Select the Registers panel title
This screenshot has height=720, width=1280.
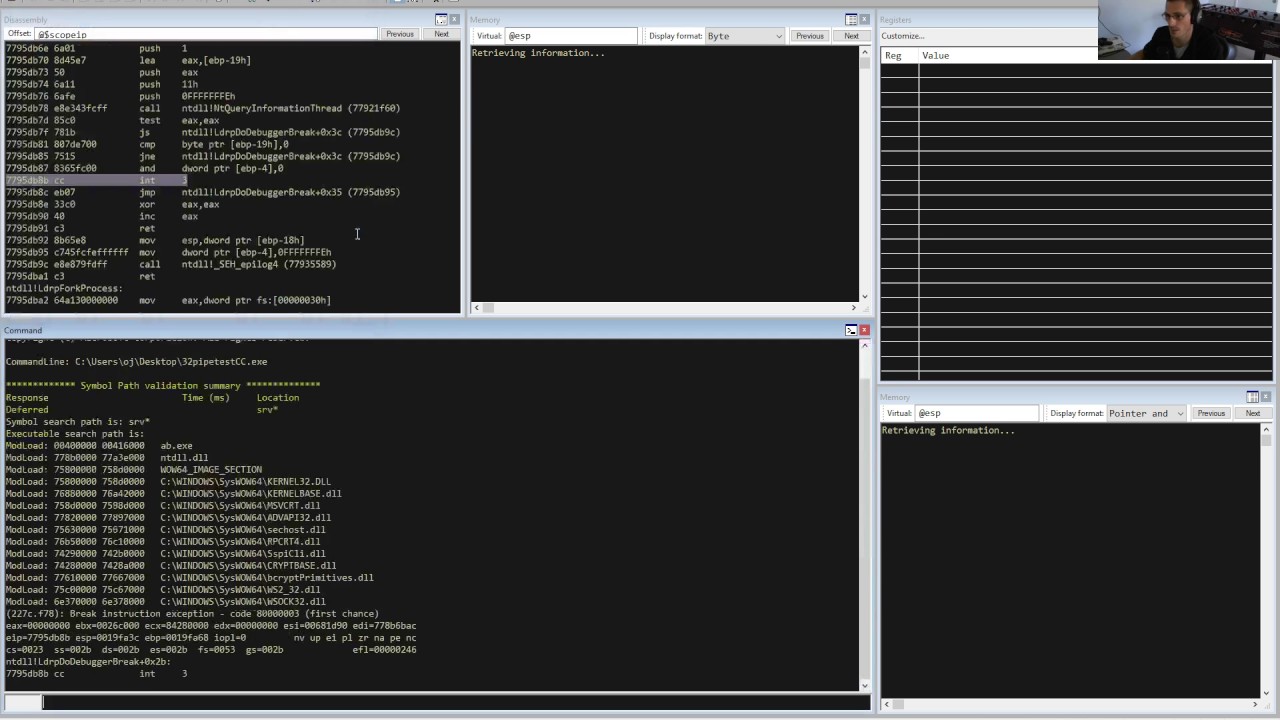(x=896, y=20)
